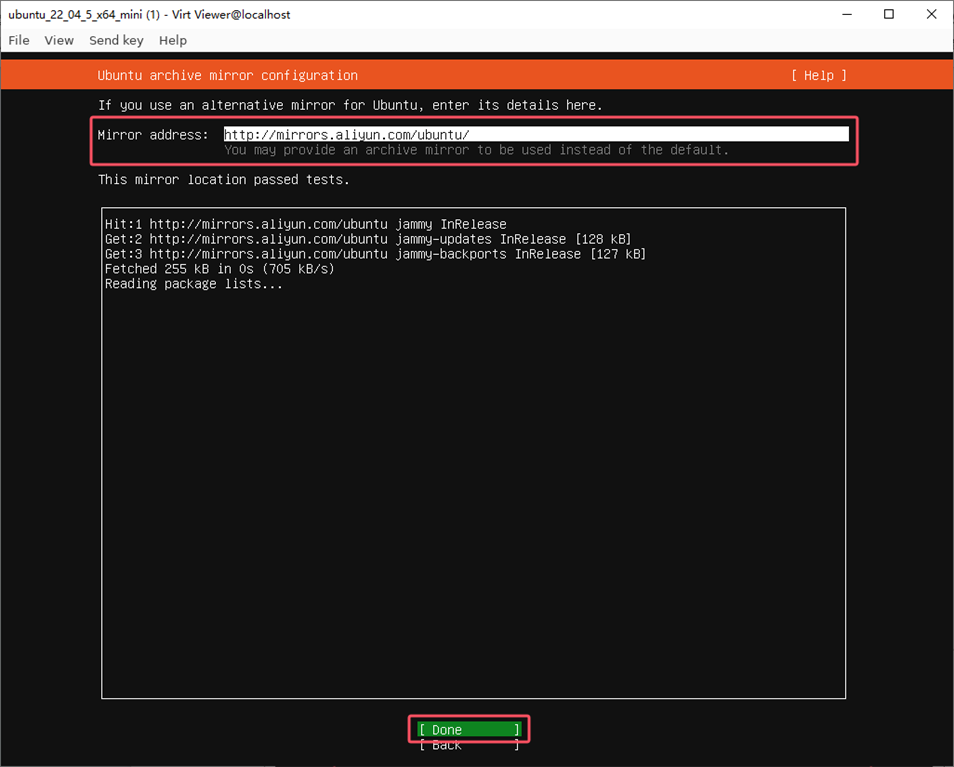Select the Done button
This screenshot has width=954, height=767.
coord(468,729)
